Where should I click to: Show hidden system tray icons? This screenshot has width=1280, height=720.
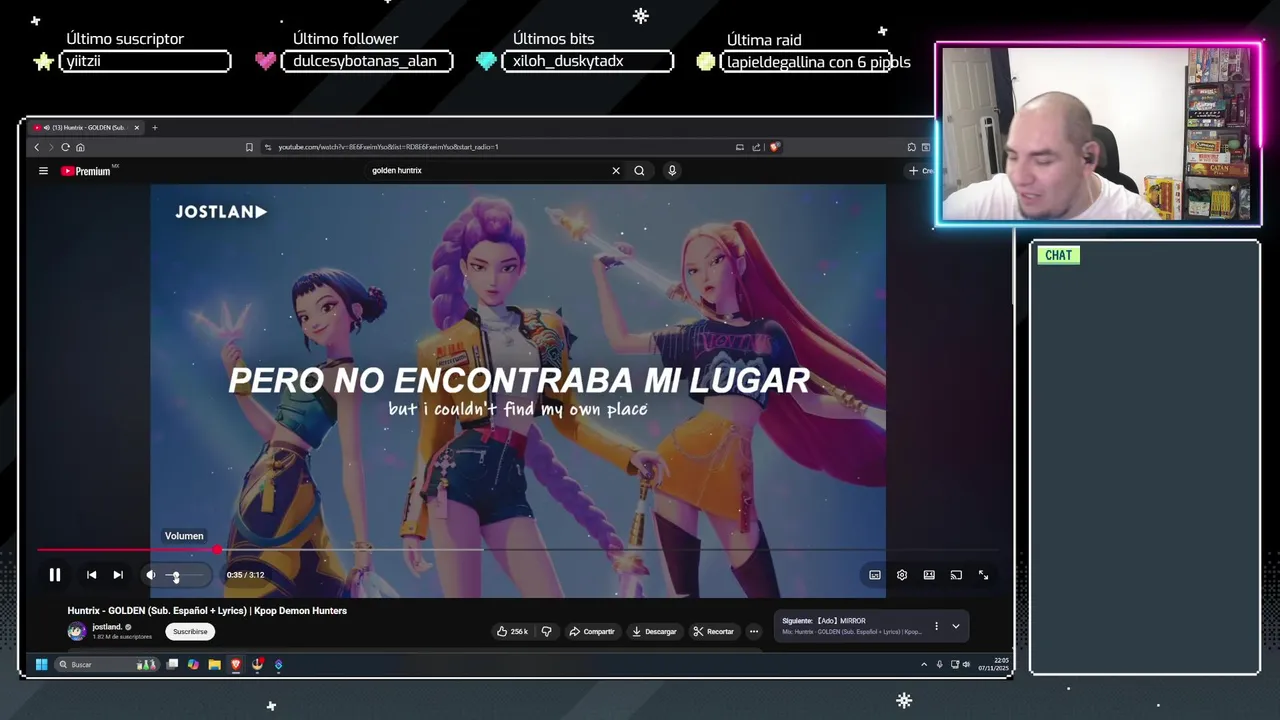924,664
